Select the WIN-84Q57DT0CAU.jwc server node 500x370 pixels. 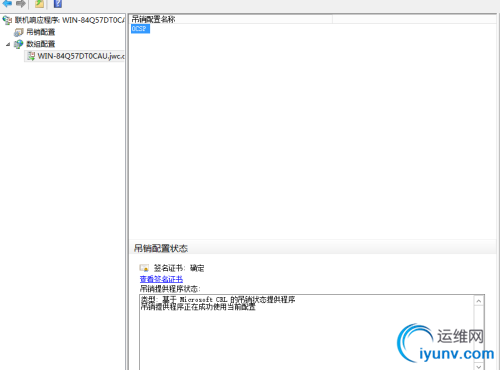coord(81,56)
